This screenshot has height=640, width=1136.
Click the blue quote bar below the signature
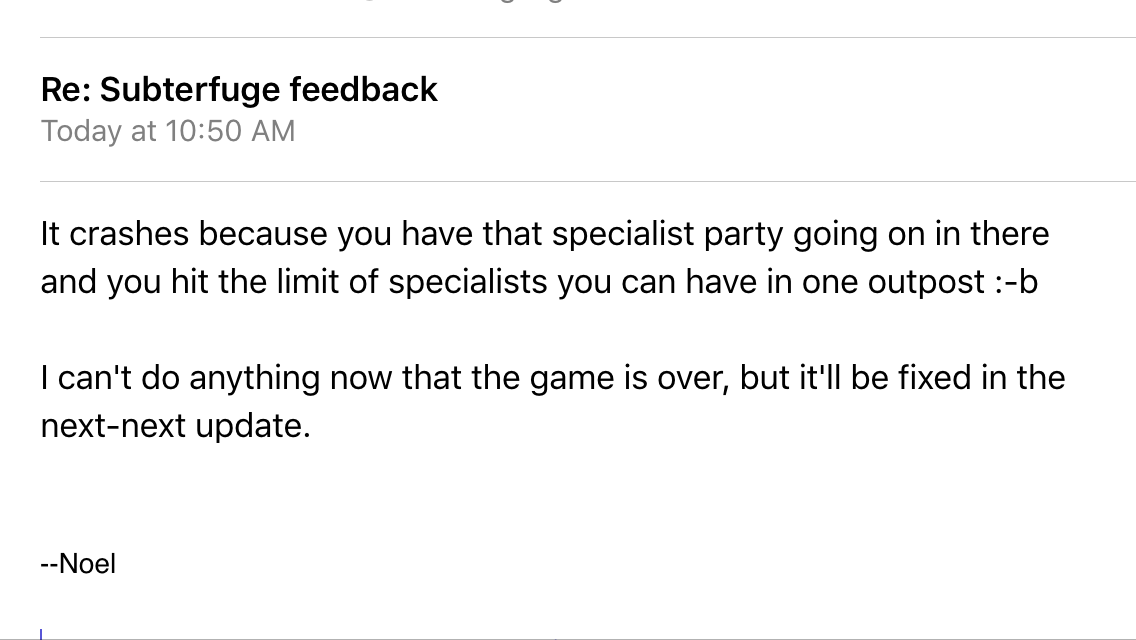click(41, 634)
